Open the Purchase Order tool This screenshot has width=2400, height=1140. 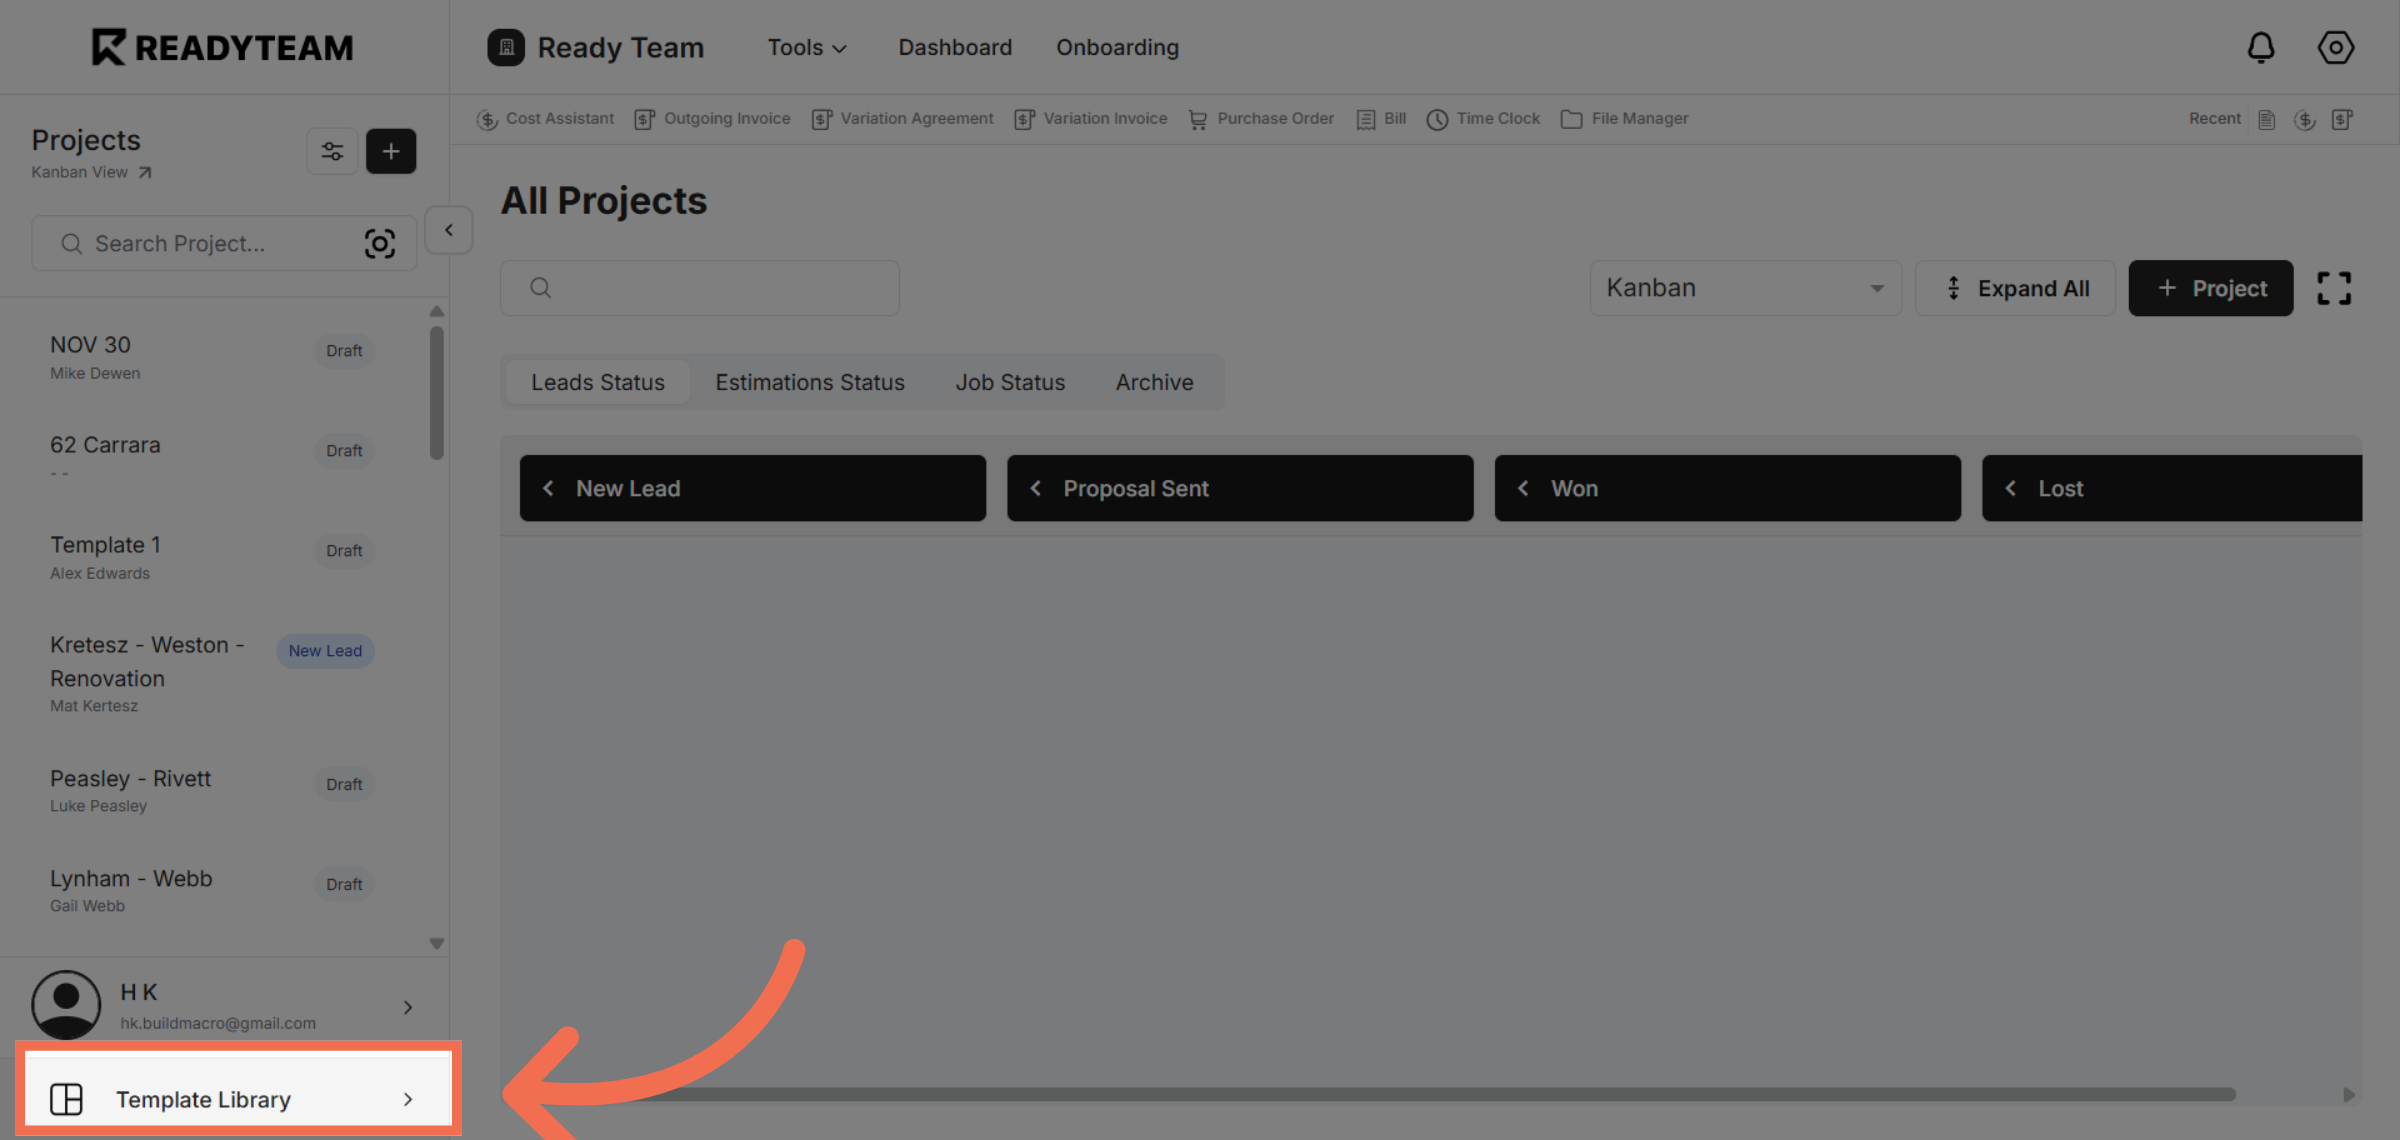1261,118
